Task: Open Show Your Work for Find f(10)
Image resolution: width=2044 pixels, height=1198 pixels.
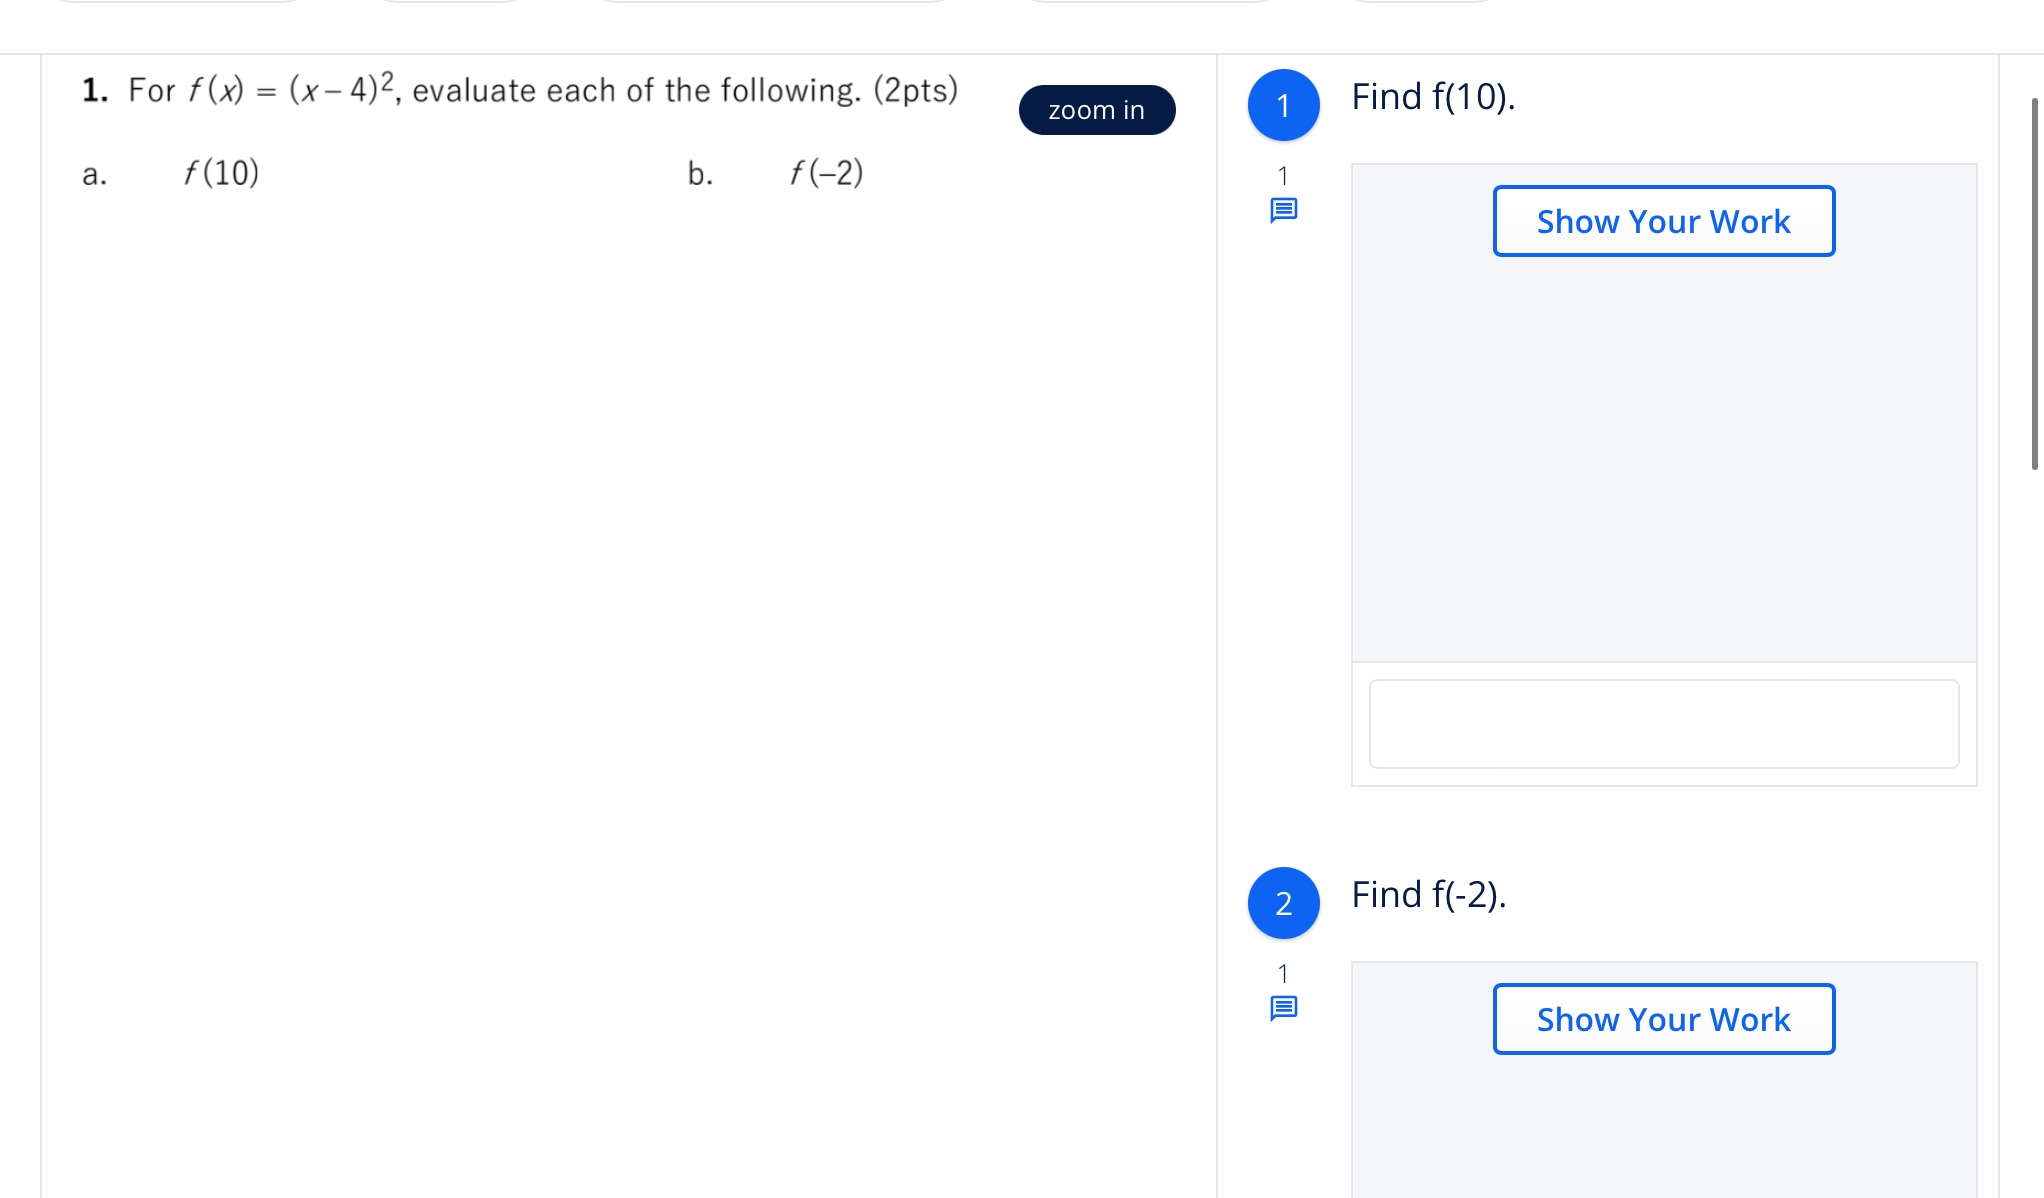Action: (x=1664, y=221)
